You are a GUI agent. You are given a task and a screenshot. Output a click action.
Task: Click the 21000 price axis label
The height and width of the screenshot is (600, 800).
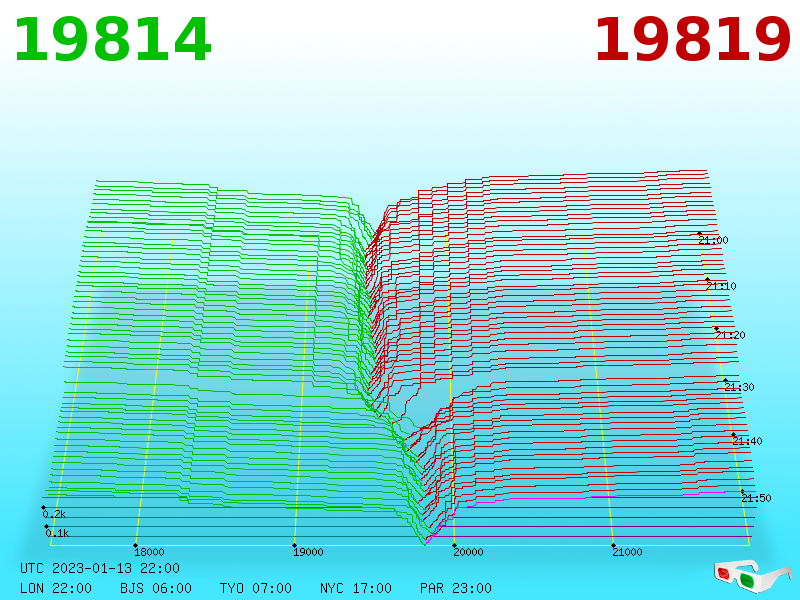pyautogui.click(x=627, y=552)
